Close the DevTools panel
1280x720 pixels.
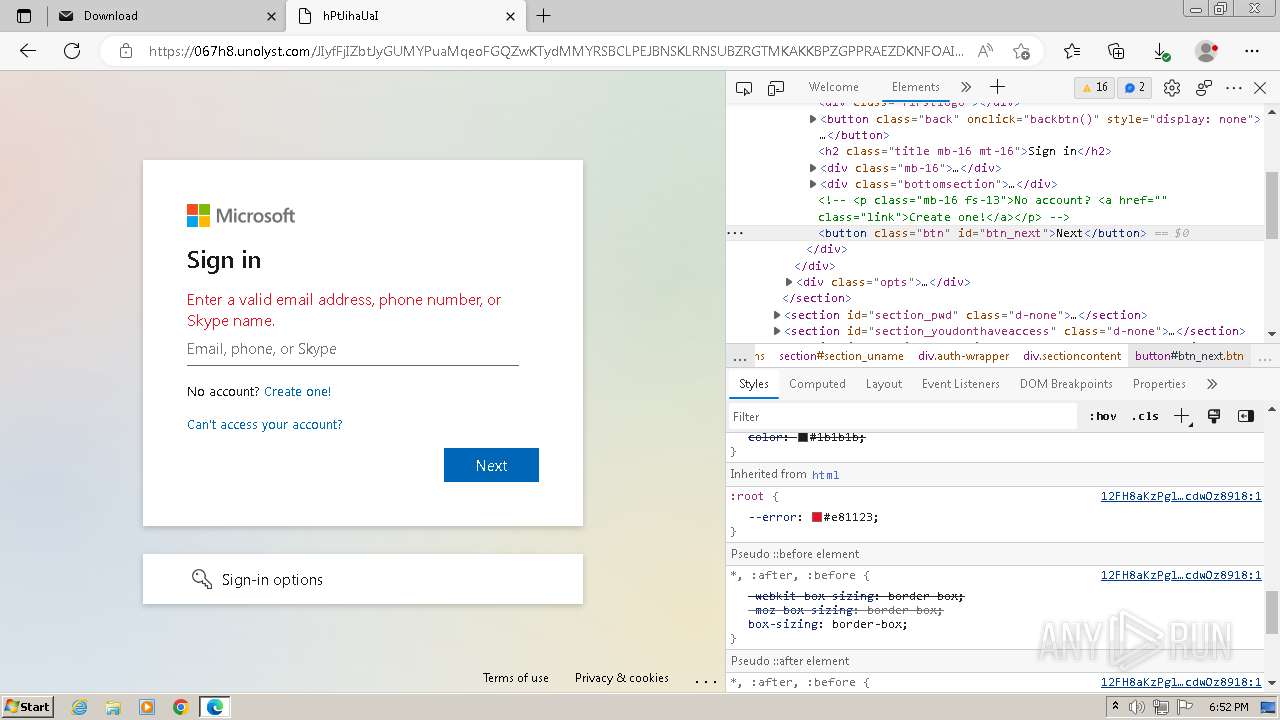1260,88
